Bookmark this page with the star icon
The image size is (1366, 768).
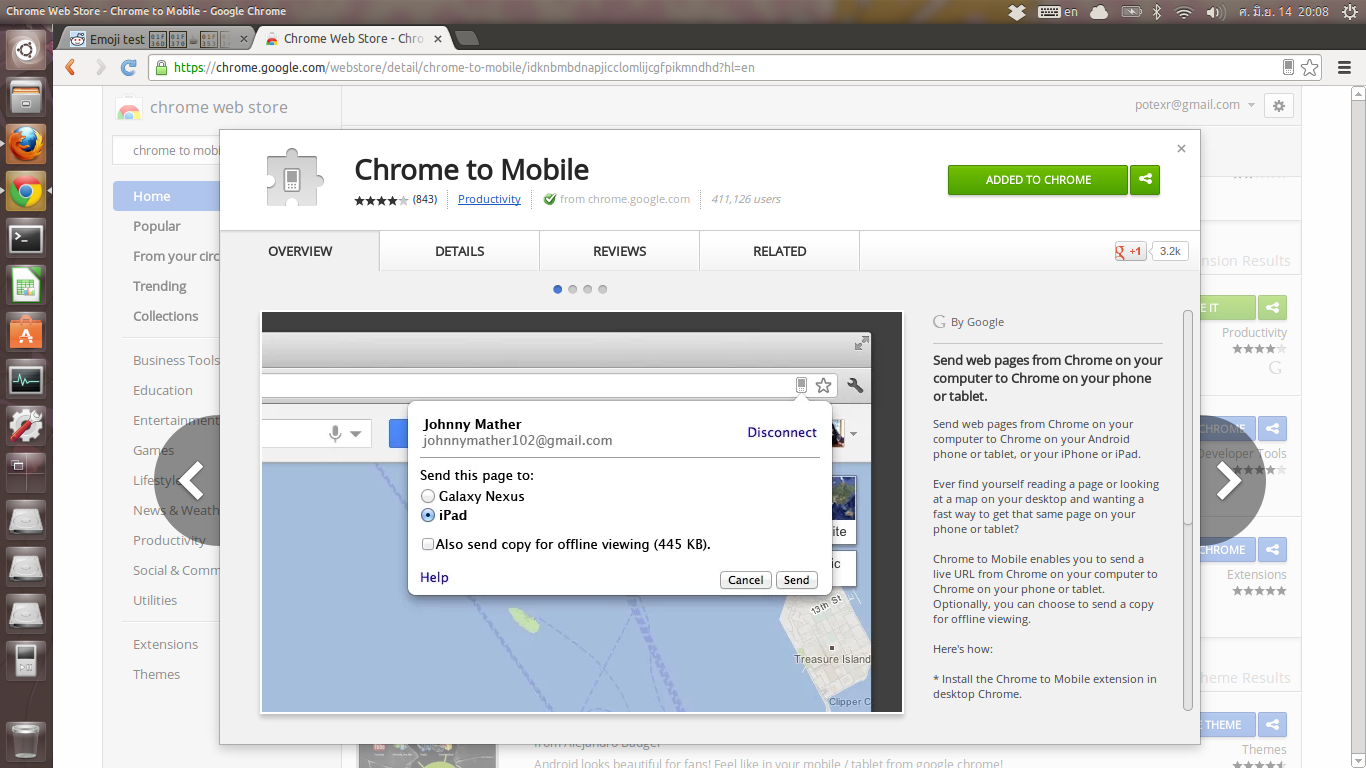pos(1310,67)
